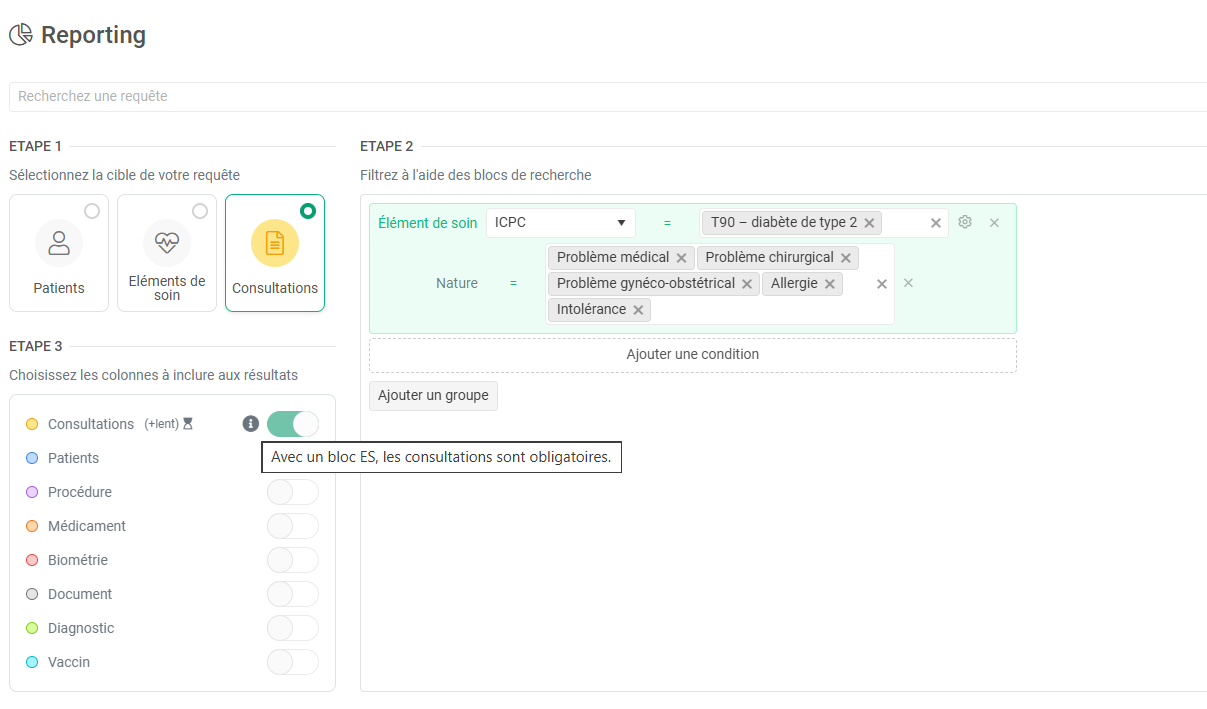Remove the T90 diabète de type 2 tag
This screenshot has height=709, width=1207.
pyautogui.click(x=869, y=223)
